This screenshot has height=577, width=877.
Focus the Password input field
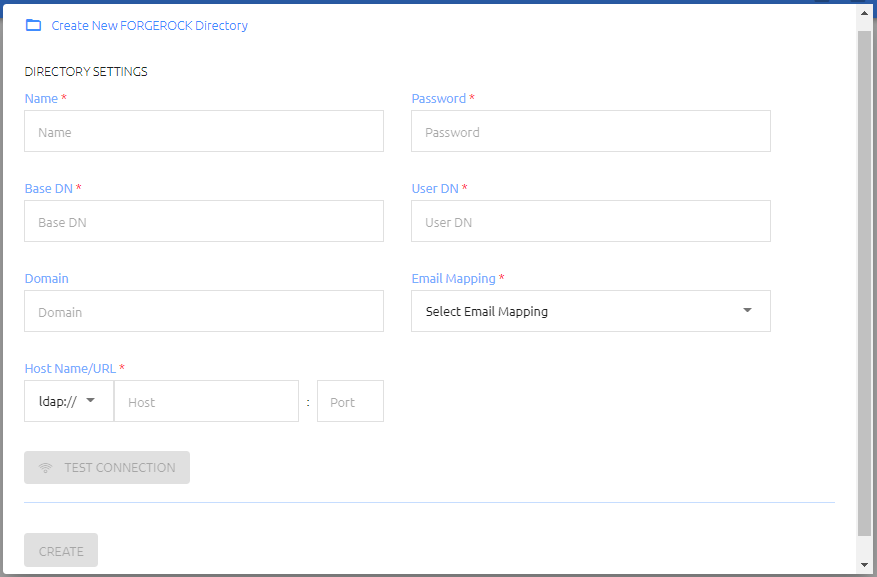click(591, 131)
